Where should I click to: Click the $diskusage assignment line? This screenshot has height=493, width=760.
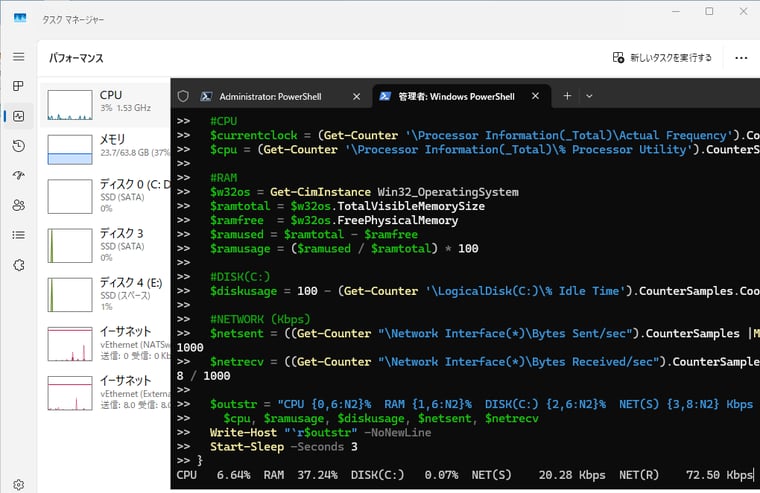point(485,291)
